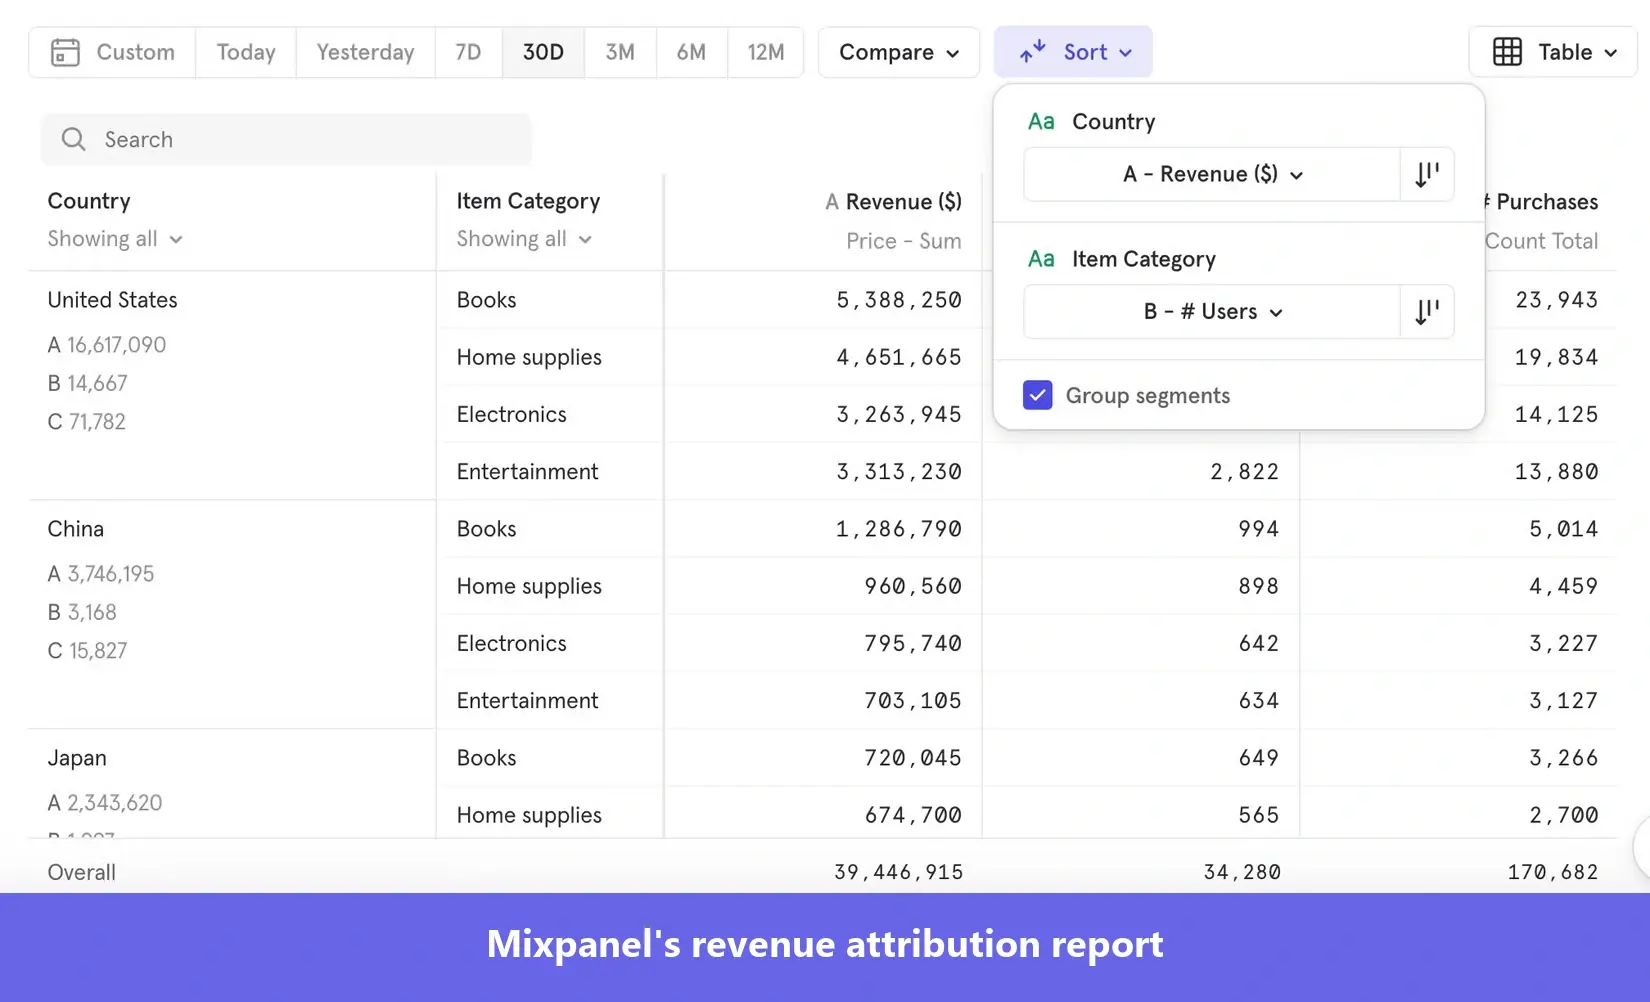Click into the Search field

(286, 139)
